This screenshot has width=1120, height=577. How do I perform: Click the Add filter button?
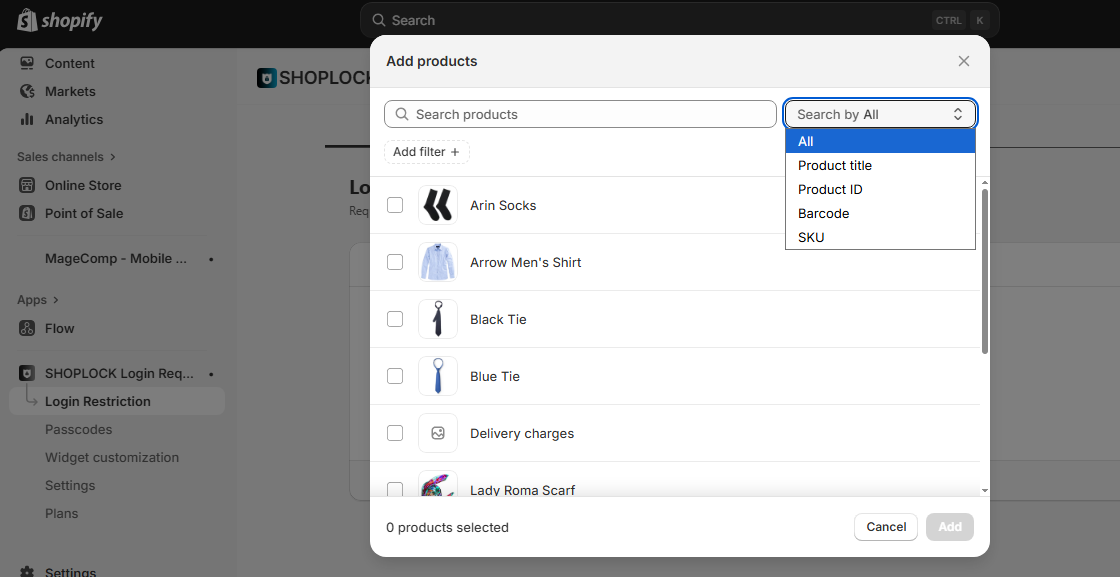pos(426,152)
